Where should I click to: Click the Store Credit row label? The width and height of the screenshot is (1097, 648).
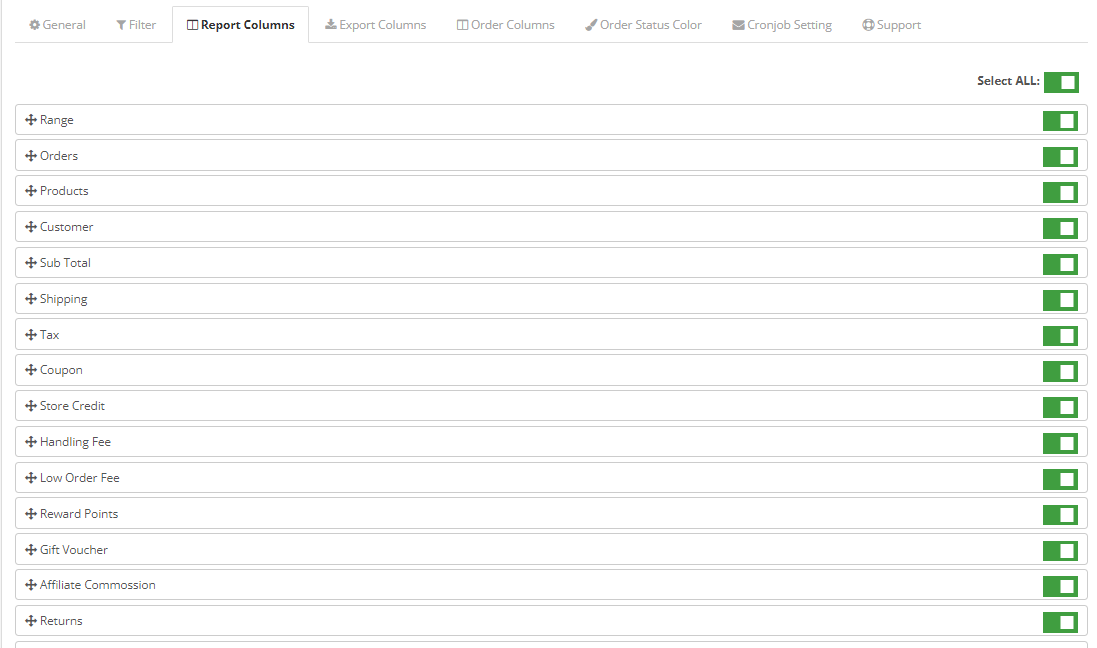(72, 405)
